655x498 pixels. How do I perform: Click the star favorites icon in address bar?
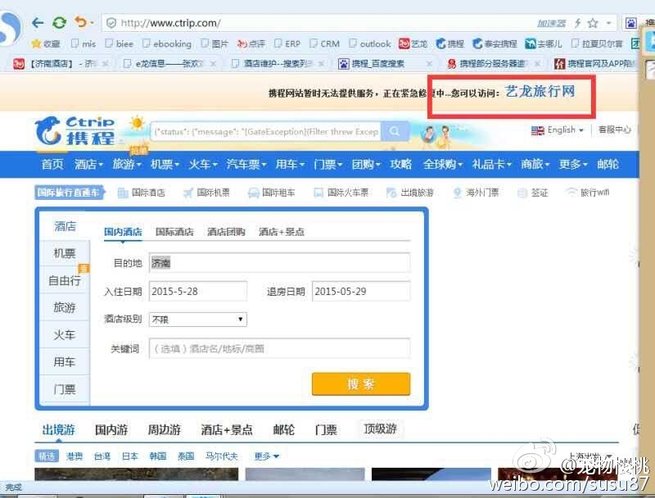[592, 22]
